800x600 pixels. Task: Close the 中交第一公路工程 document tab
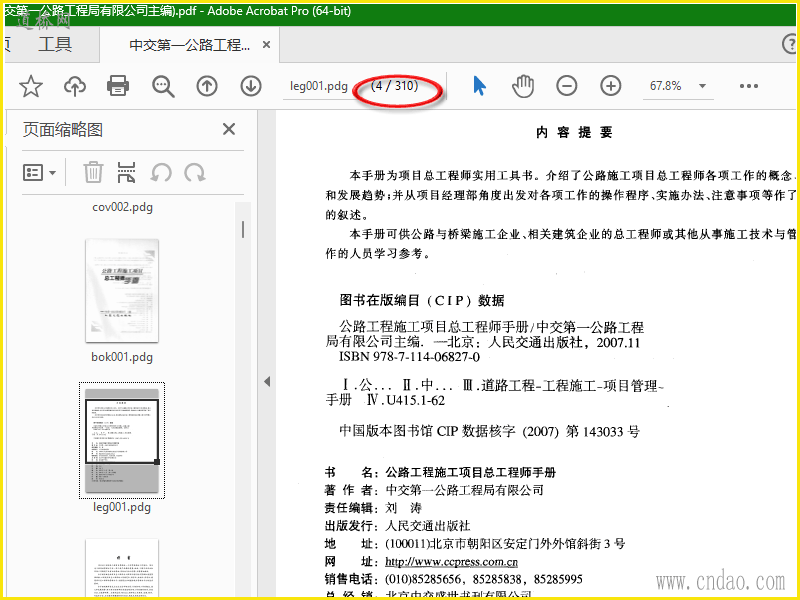tap(266, 45)
